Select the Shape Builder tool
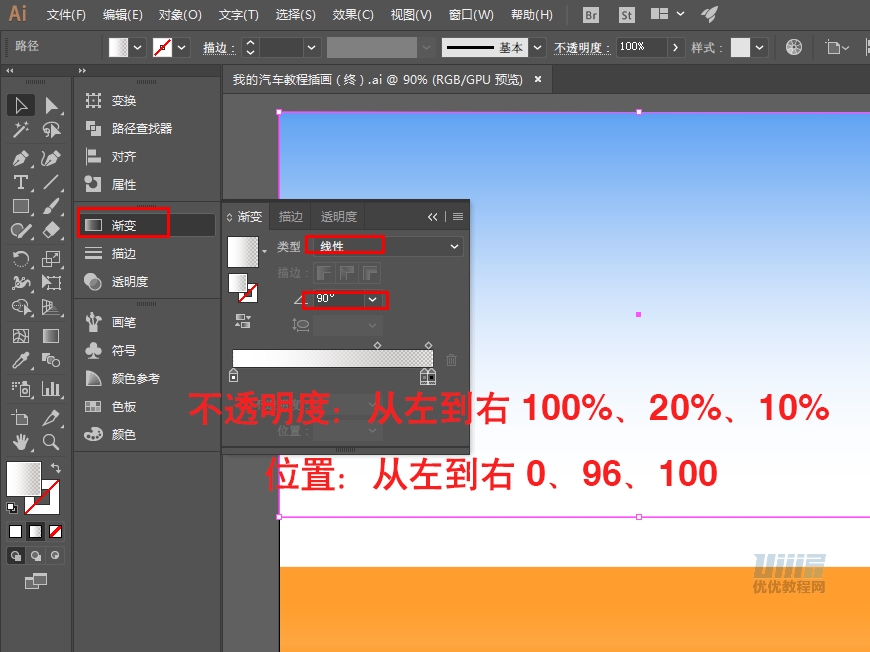This screenshot has width=870, height=652. click(21, 306)
